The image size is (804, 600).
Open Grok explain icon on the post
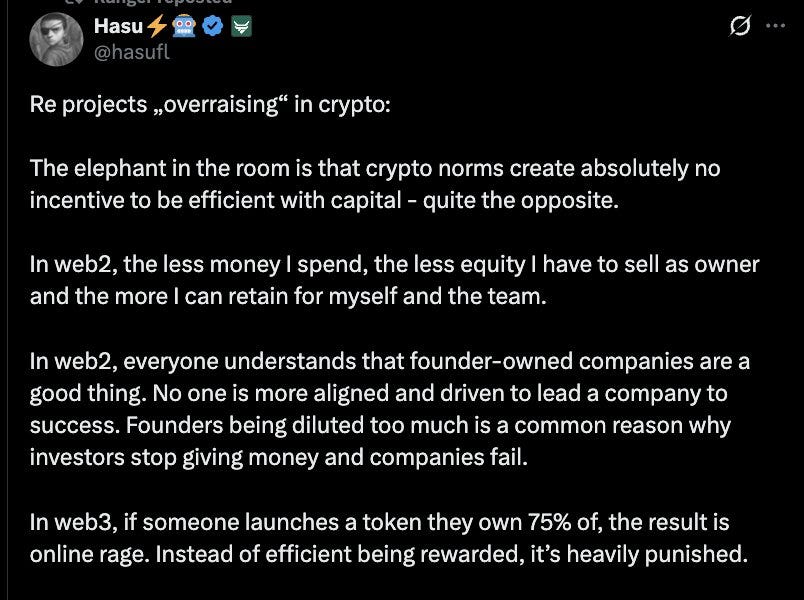[740, 27]
